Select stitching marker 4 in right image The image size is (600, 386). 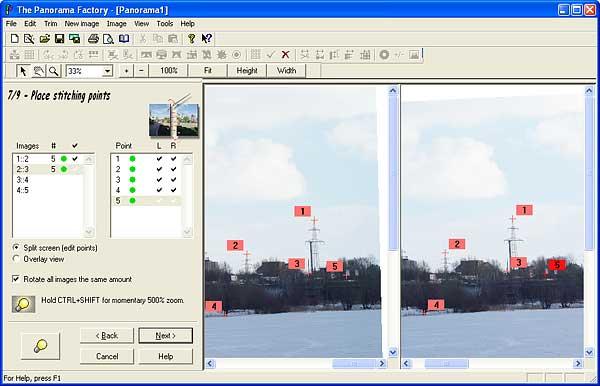(x=436, y=305)
